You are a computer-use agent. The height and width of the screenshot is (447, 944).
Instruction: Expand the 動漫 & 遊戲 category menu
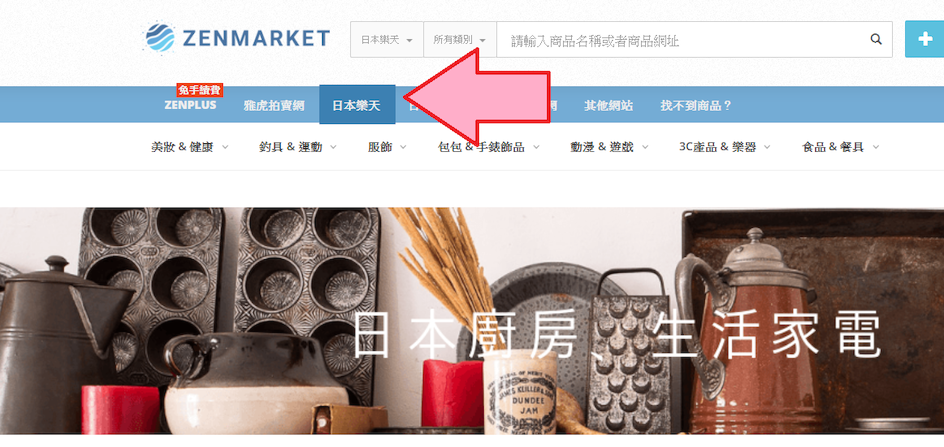[x=609, y=146]
